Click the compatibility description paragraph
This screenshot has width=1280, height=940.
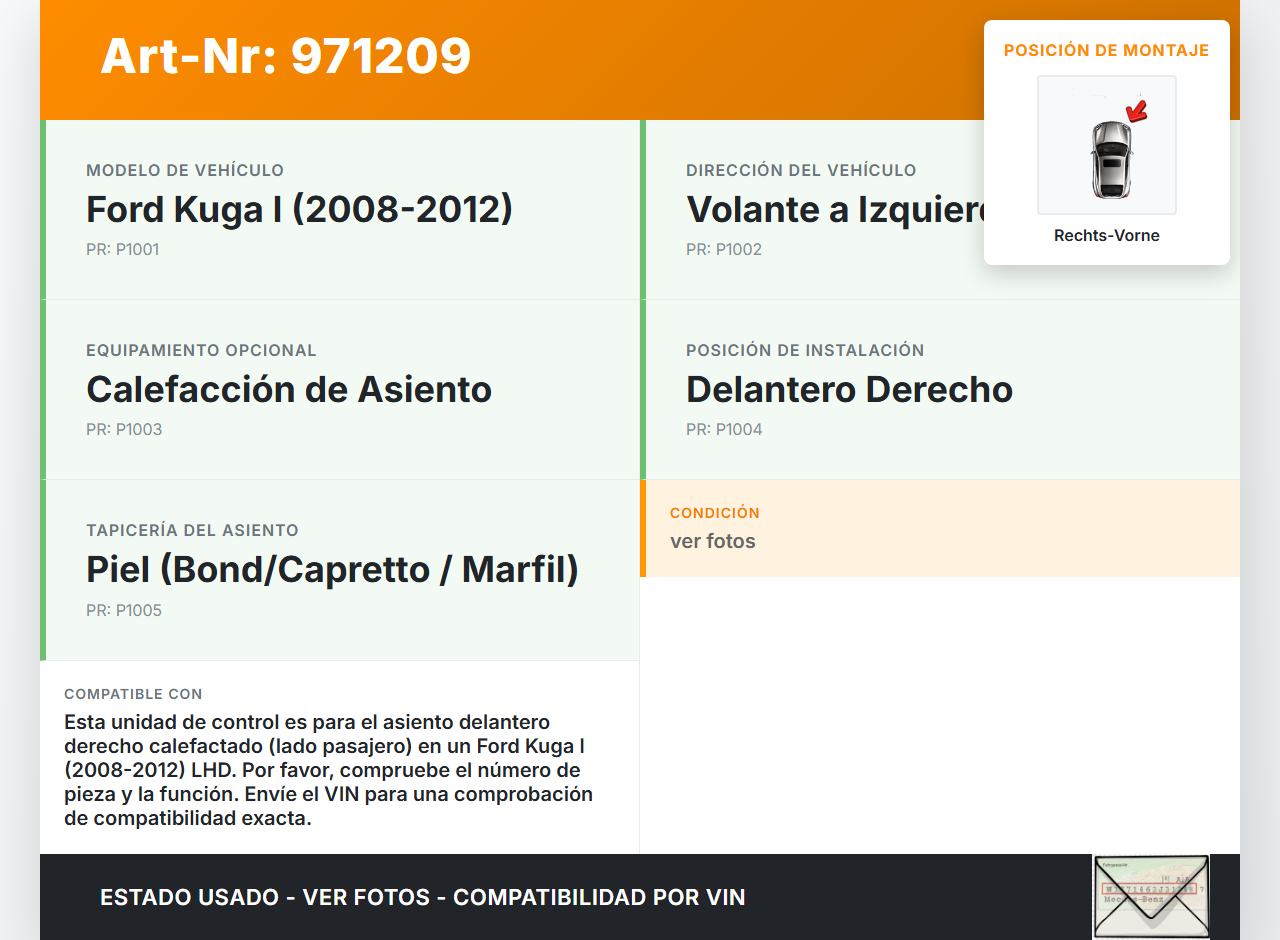click(x=329, y=770)
